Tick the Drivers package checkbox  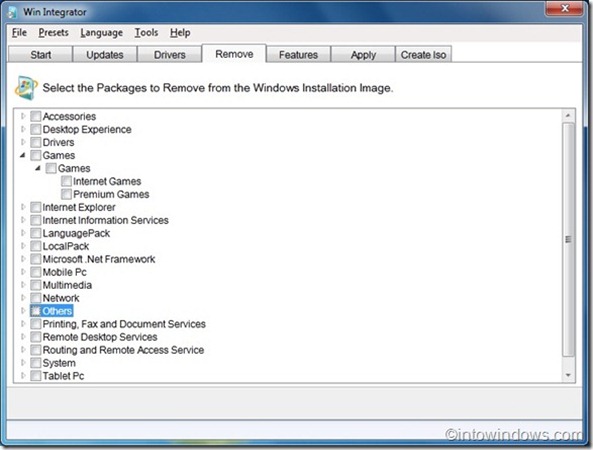(36, 142)
